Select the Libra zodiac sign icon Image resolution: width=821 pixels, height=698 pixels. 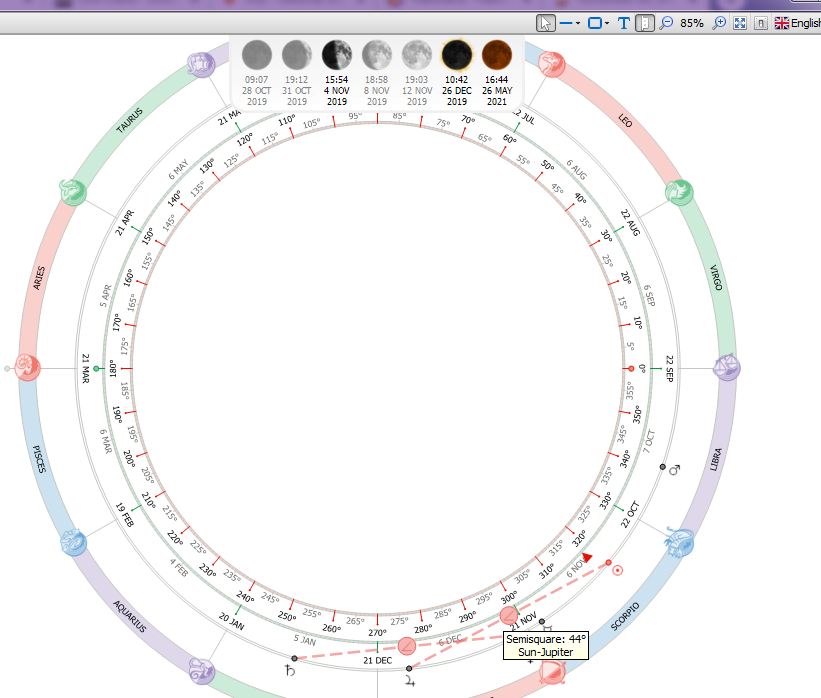[x=727, y=367]
